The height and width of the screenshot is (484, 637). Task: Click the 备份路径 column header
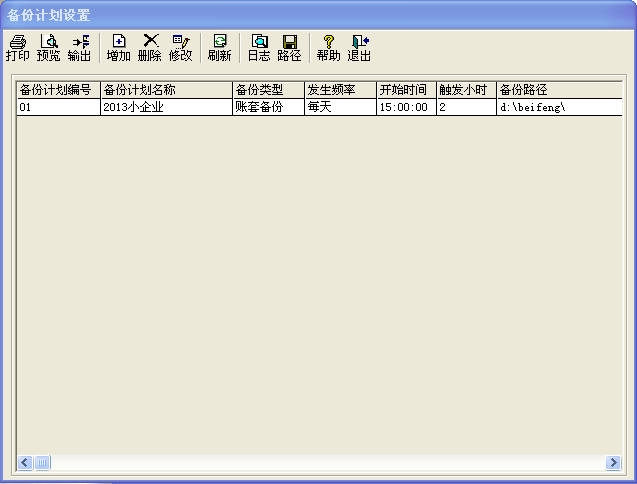point(559,90)
